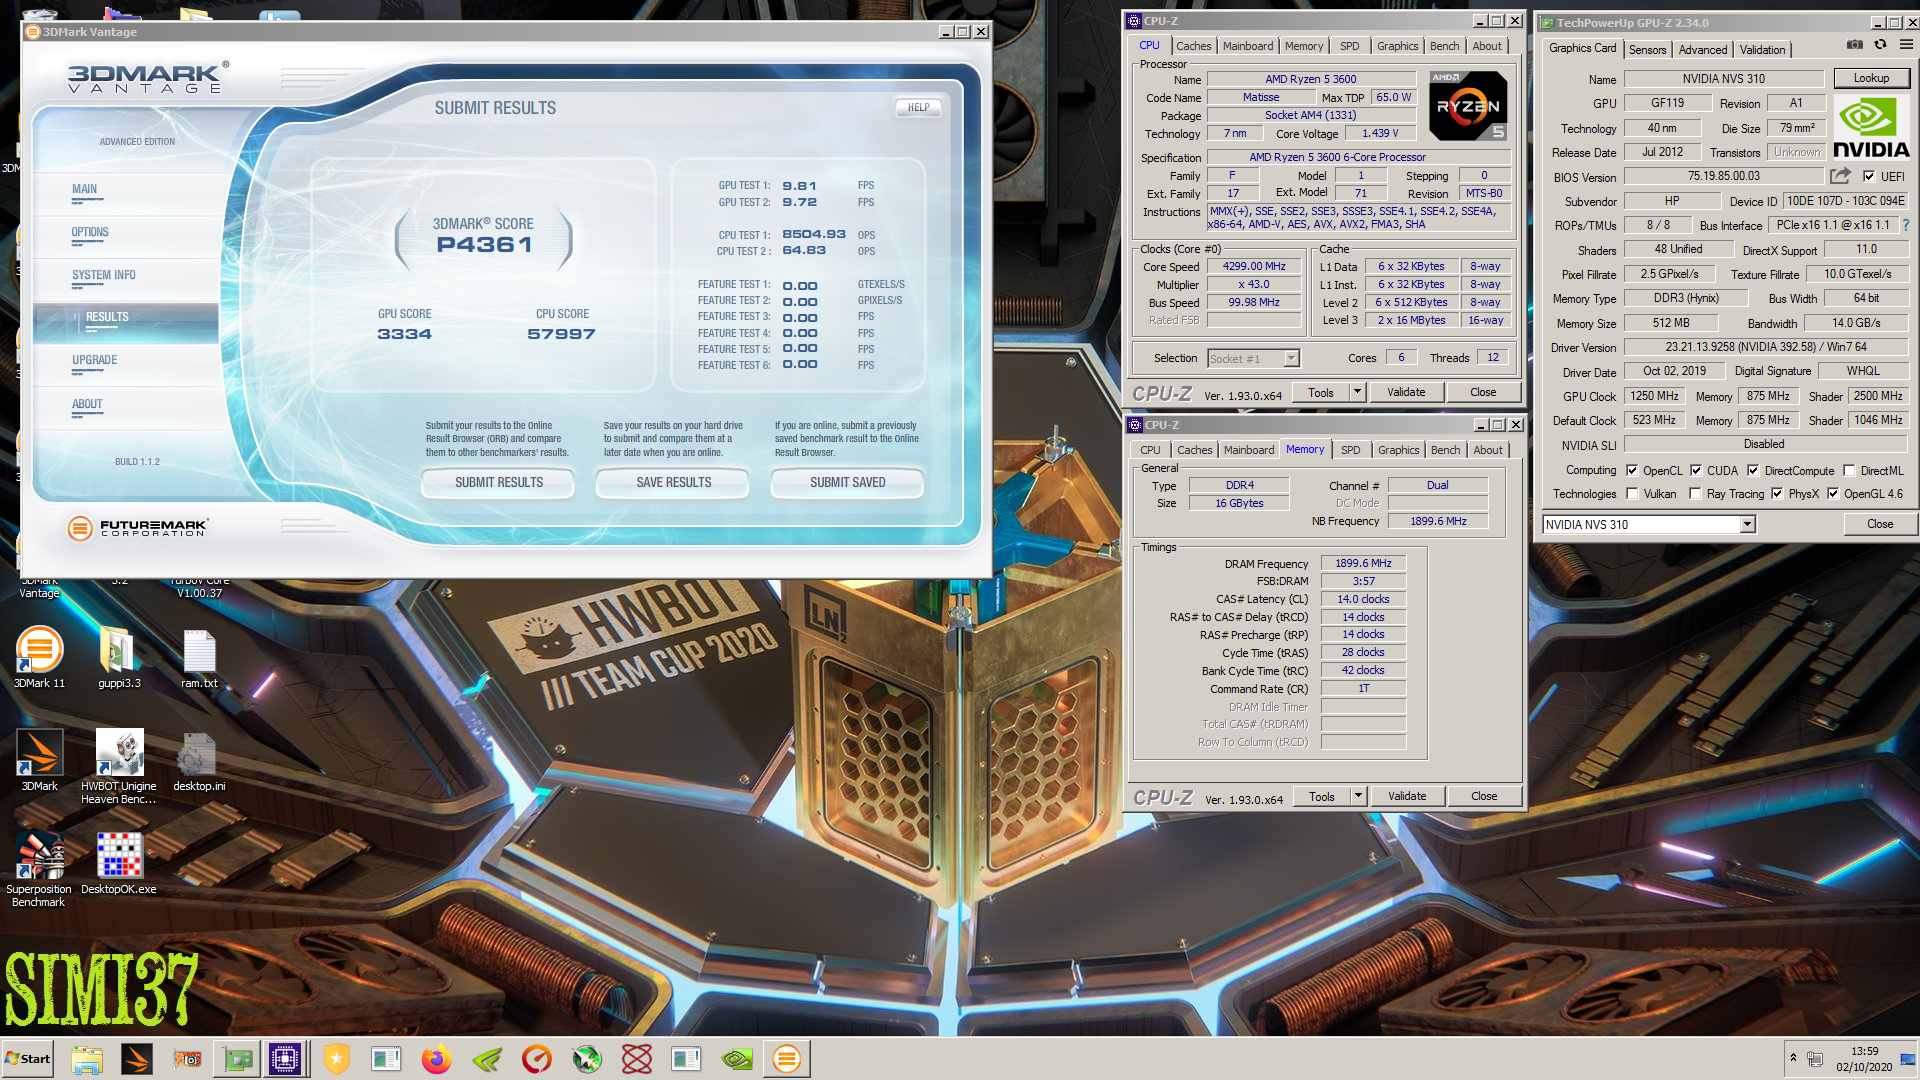Screen dimensions: 1920x1080
Task: Select the desktop.ini file icon
Action: tap(199, 760)
